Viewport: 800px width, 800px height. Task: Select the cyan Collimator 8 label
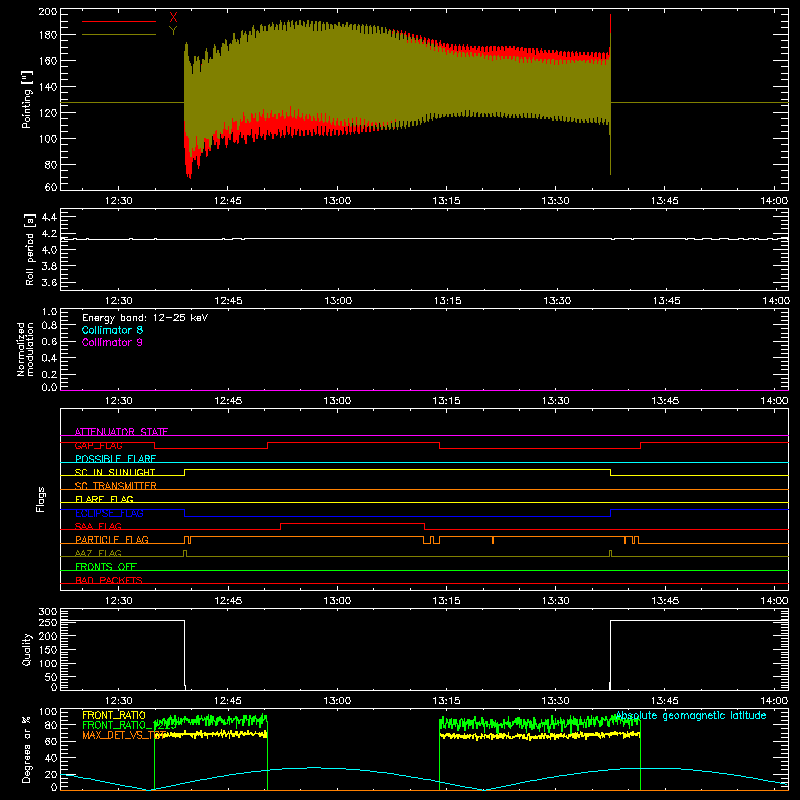pos(112,330)
